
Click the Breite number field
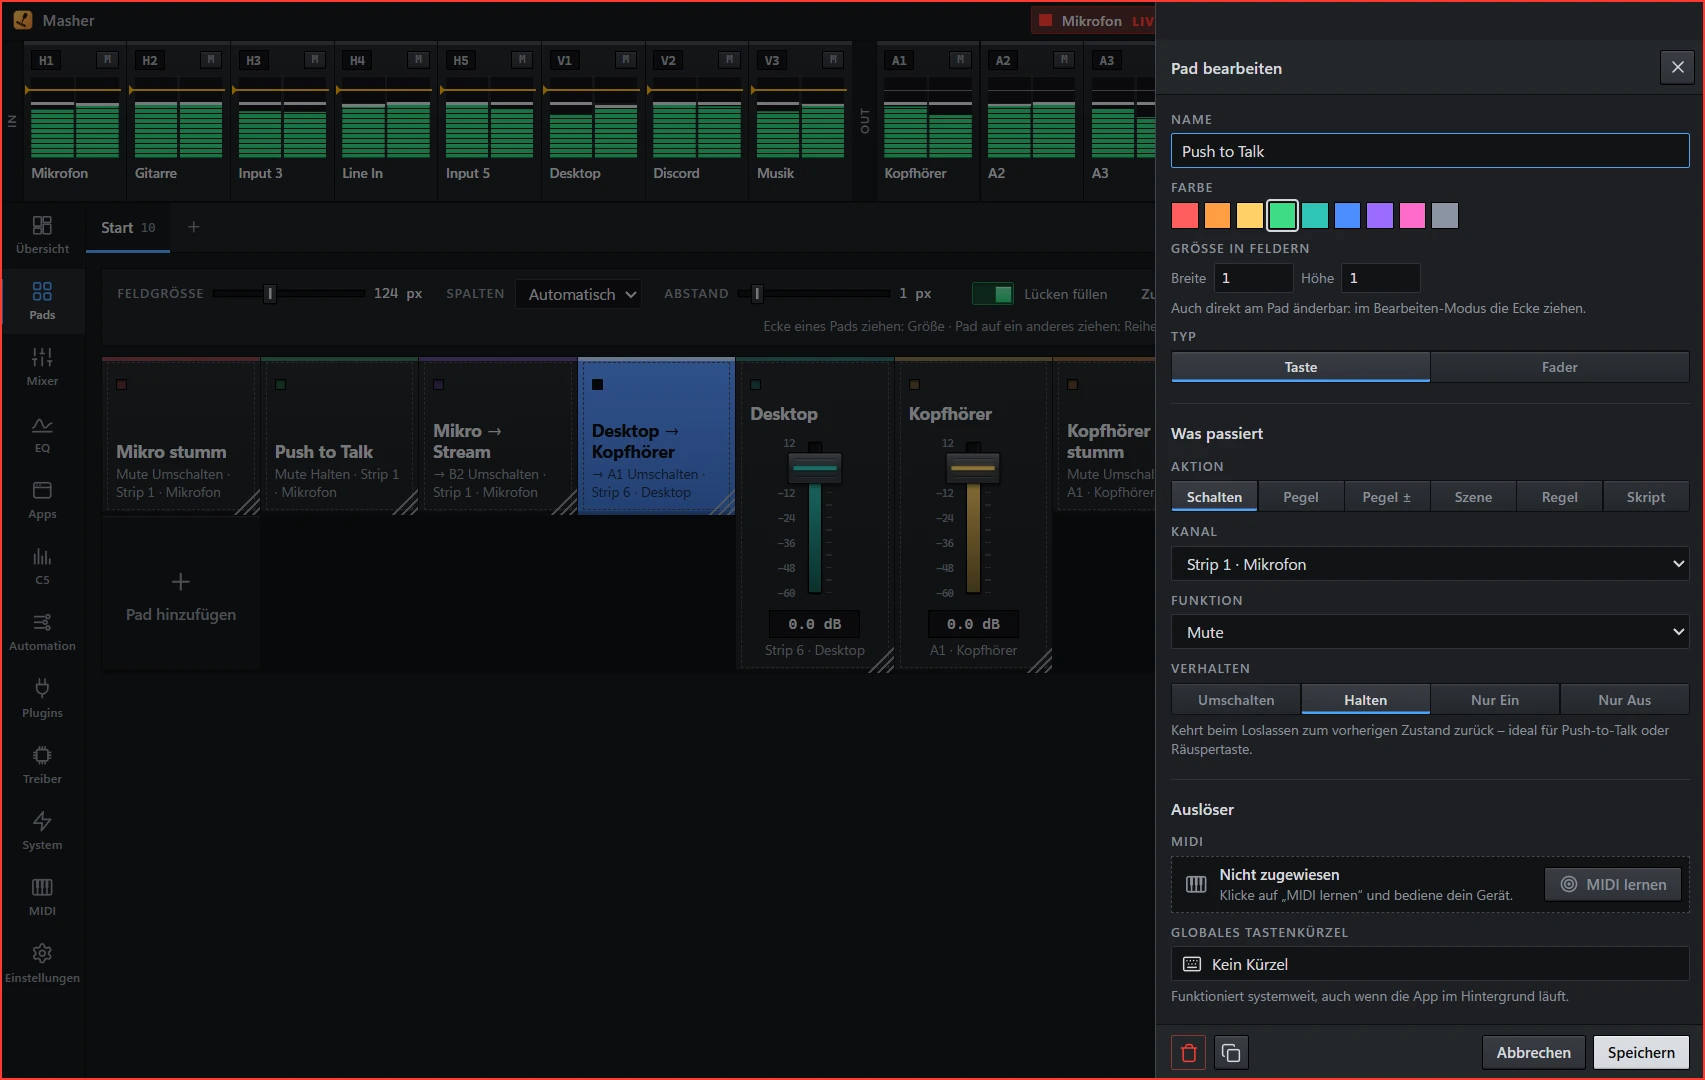coord(1253,278)
